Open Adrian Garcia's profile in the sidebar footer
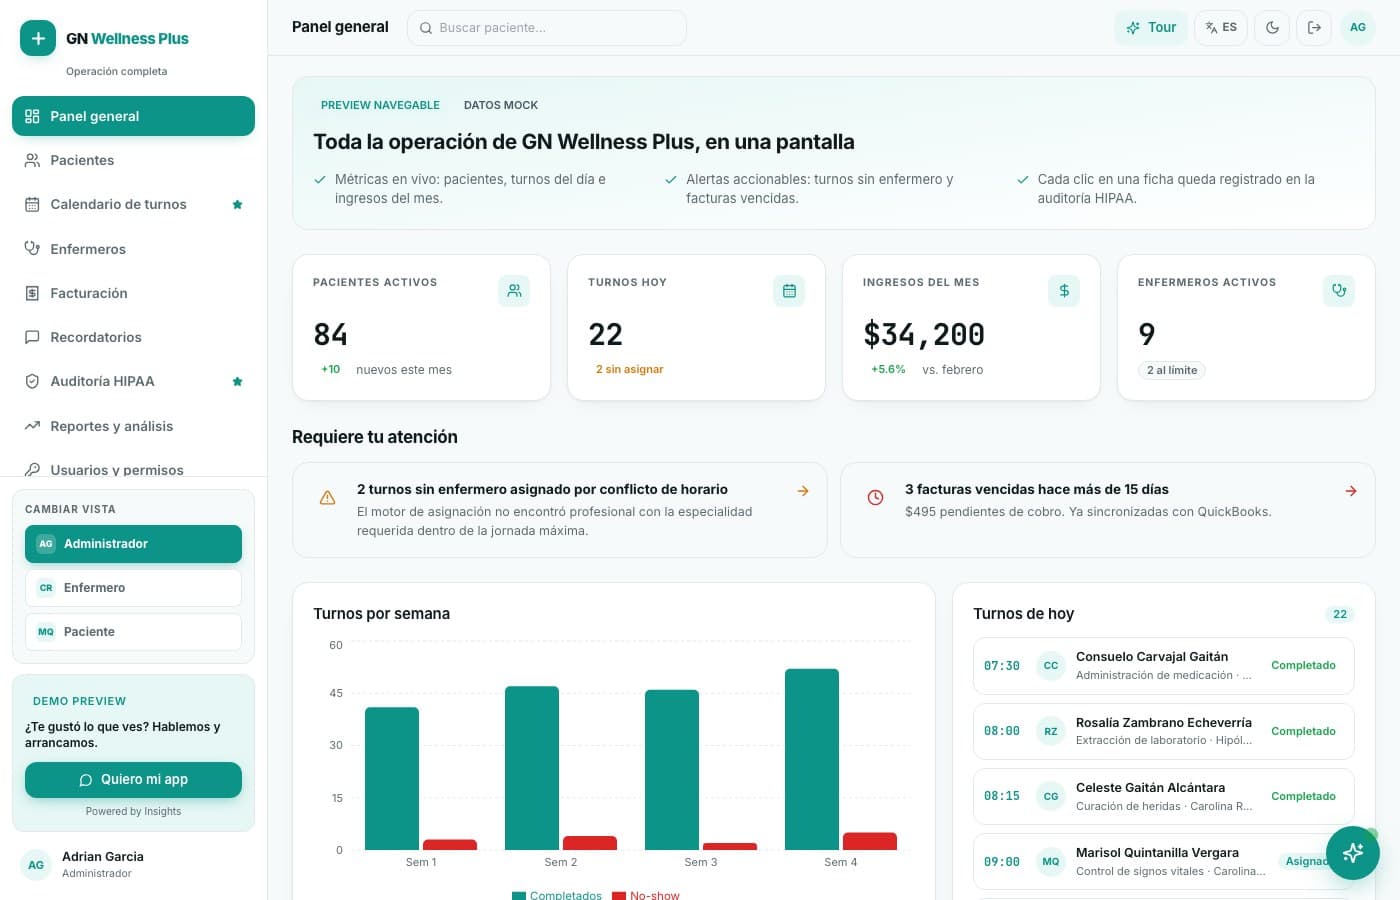 pos(133,865)
